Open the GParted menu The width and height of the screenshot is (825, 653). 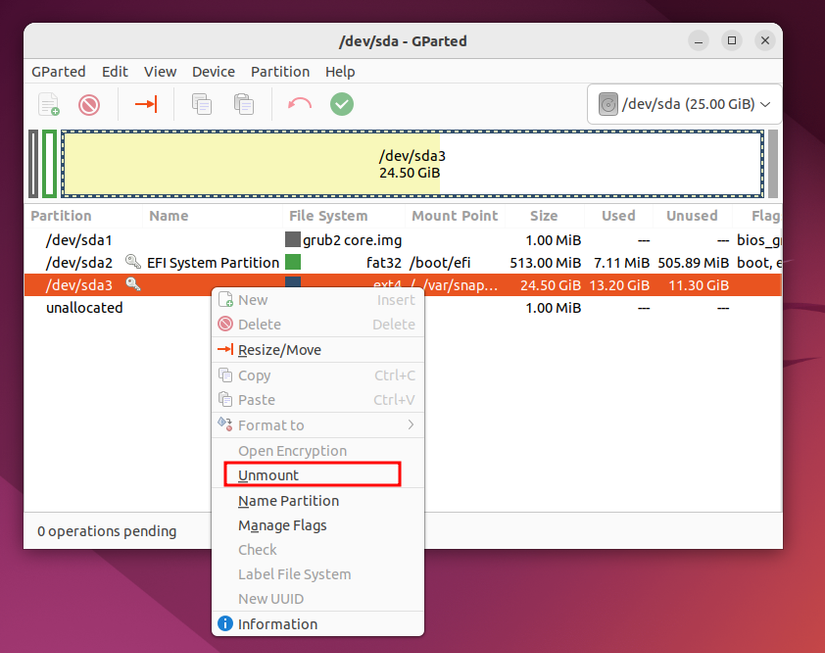(58, 71)
